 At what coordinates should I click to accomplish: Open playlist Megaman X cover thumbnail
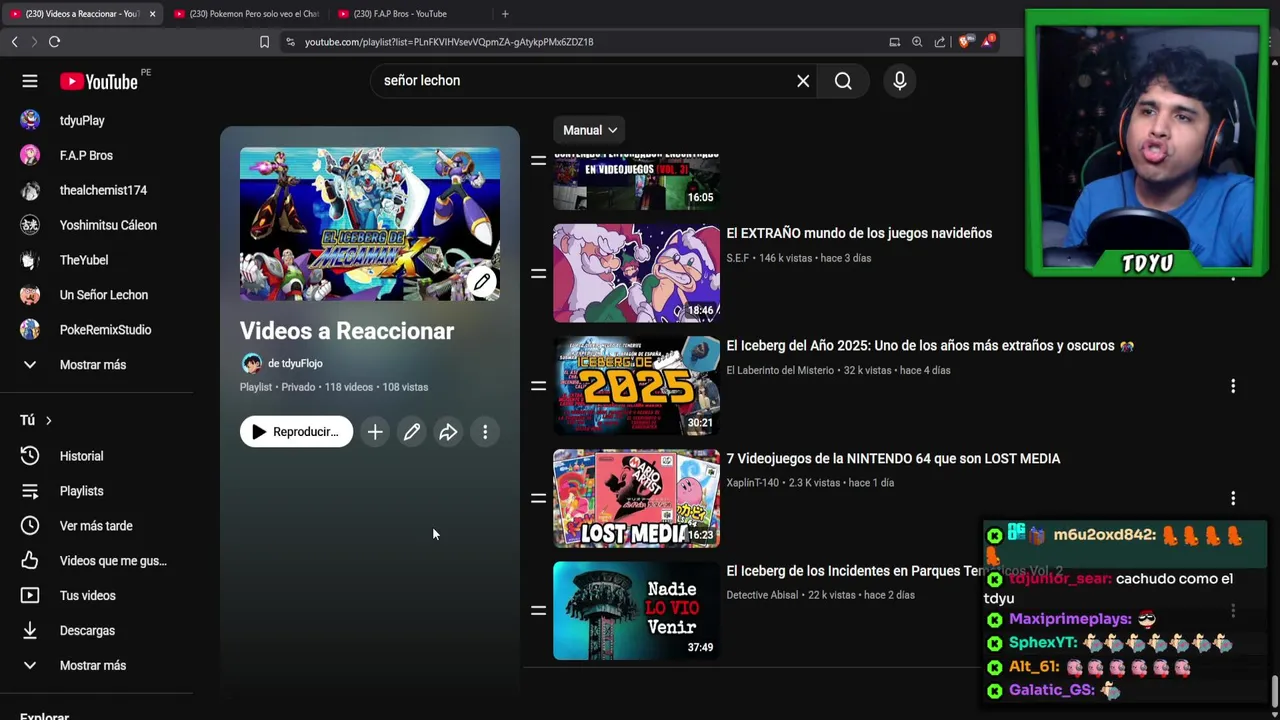click(370, 224)
